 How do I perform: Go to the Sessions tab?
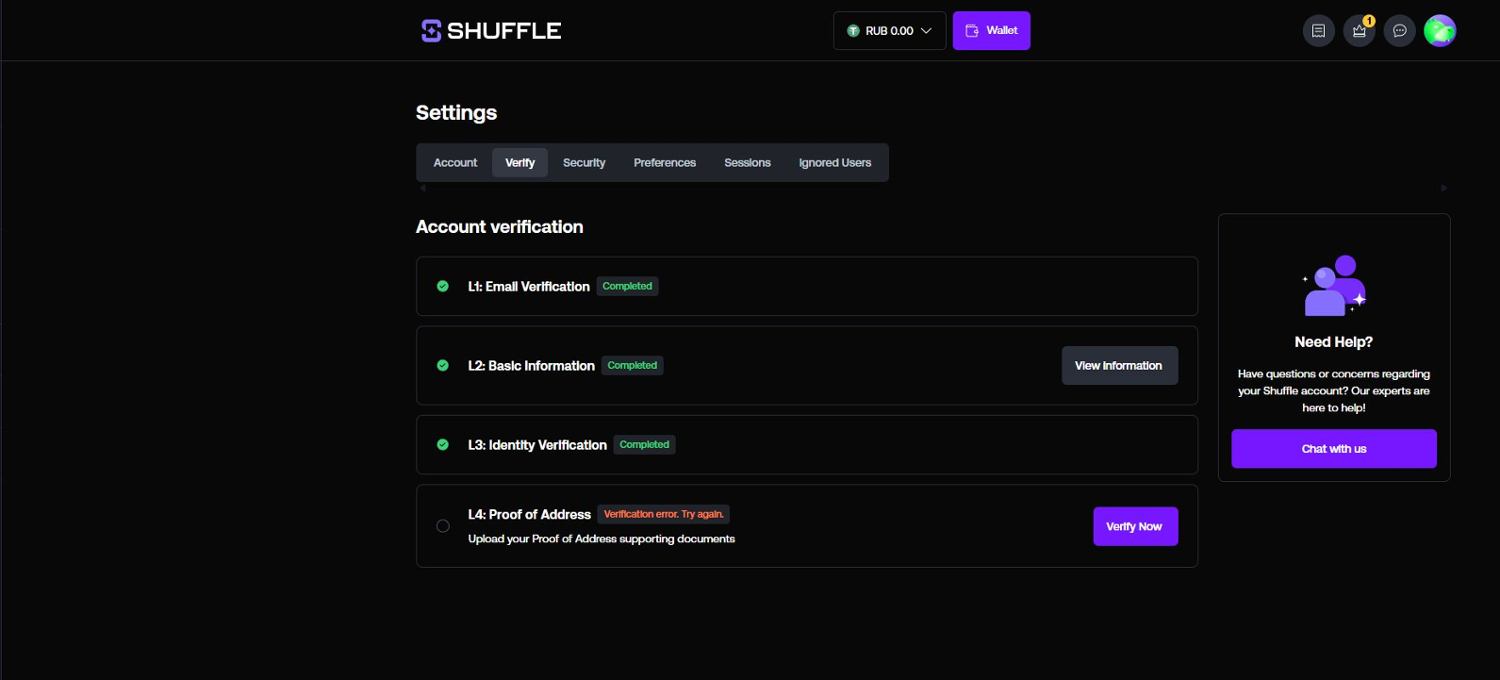click(747, 163)
